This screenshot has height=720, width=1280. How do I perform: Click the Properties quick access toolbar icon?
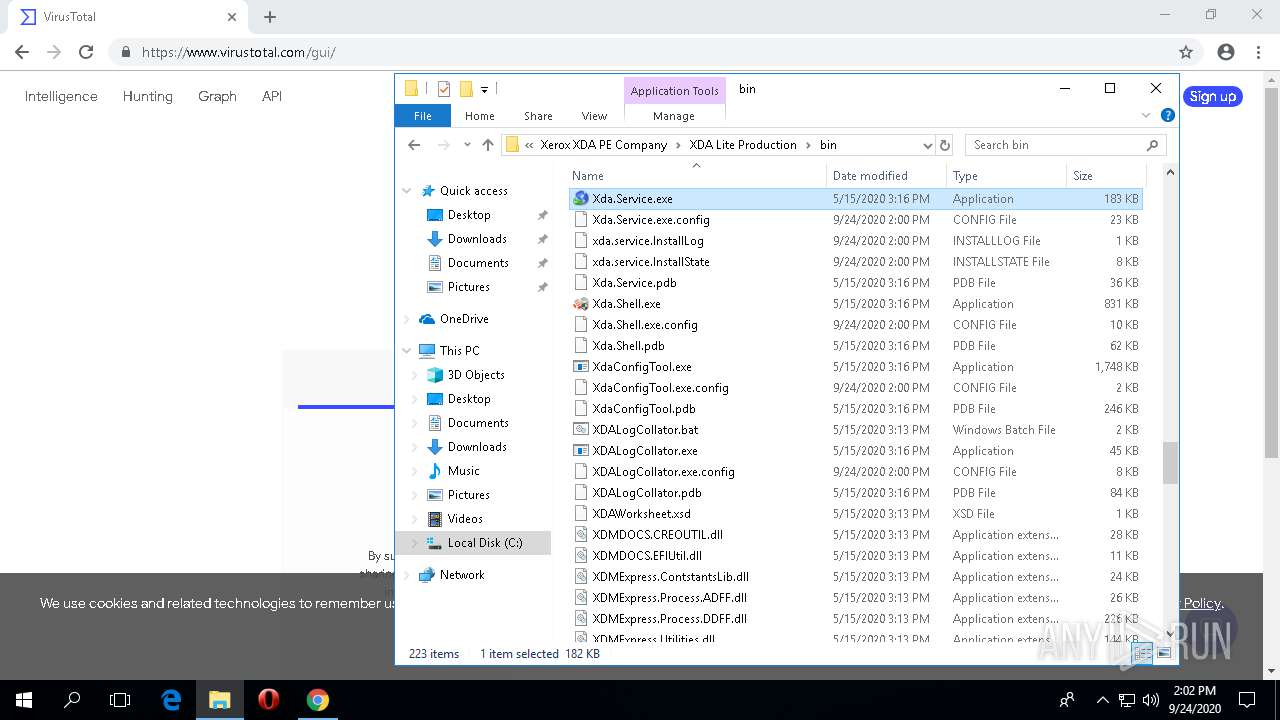(444, 89)
